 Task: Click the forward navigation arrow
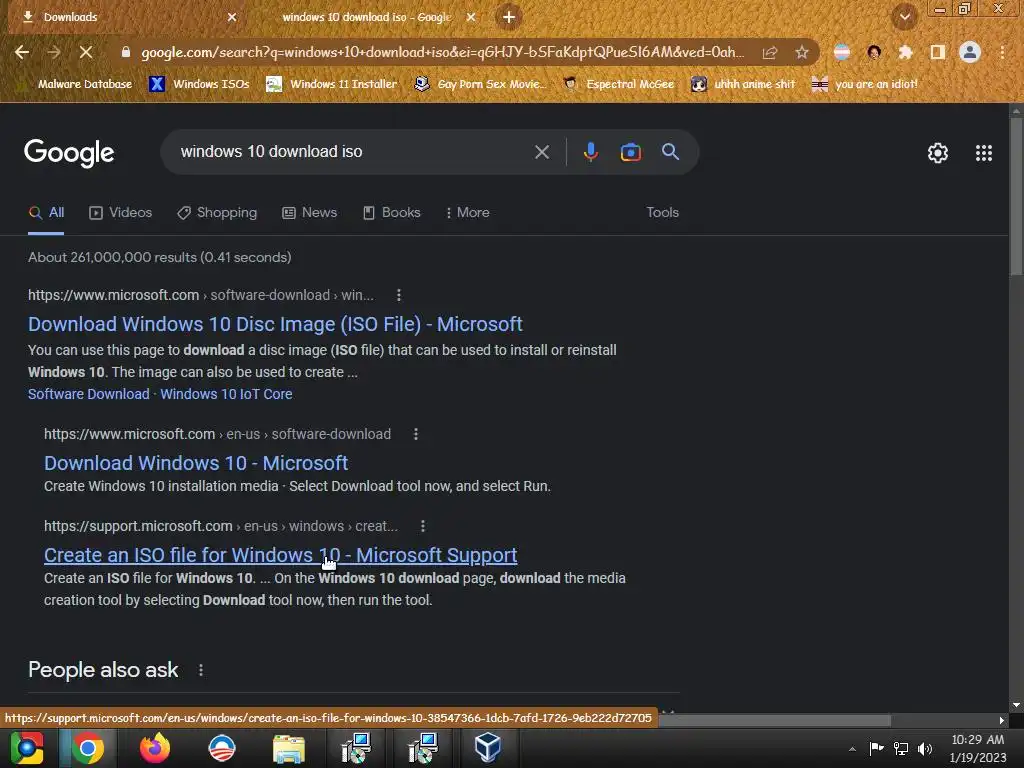tap(54, 52)
